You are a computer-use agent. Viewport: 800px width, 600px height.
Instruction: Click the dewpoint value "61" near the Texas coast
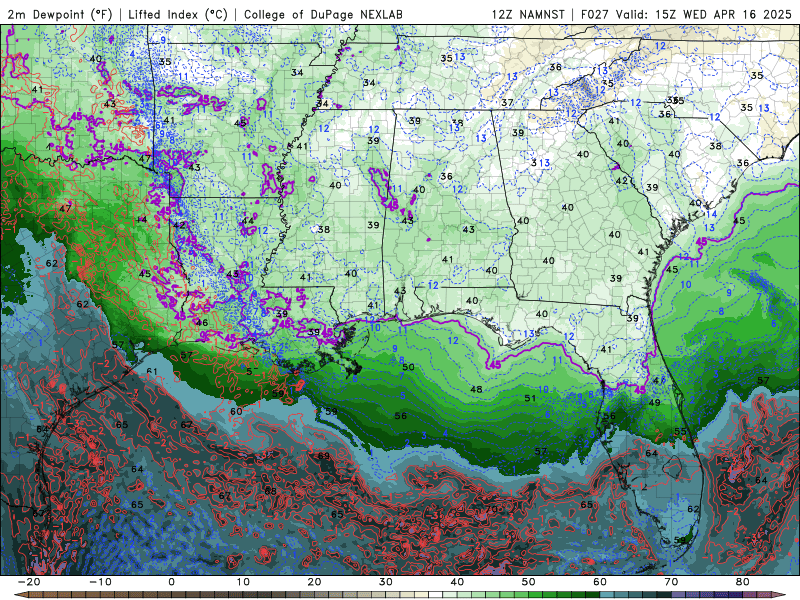152,371
